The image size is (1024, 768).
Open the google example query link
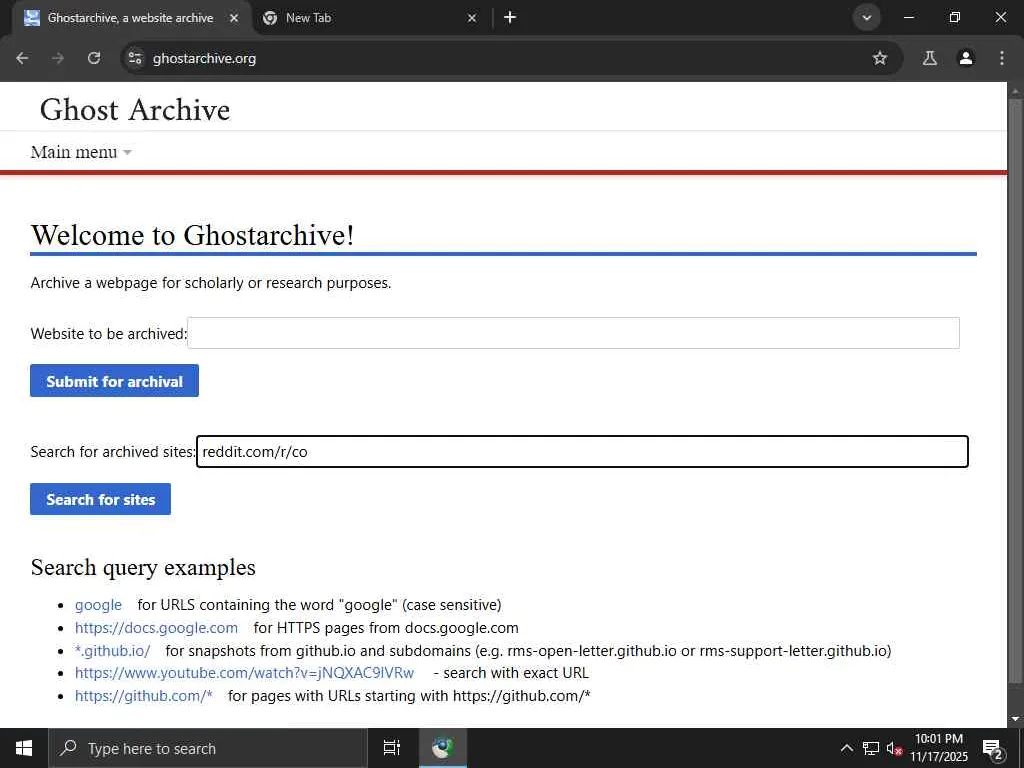tap(99, 605)
